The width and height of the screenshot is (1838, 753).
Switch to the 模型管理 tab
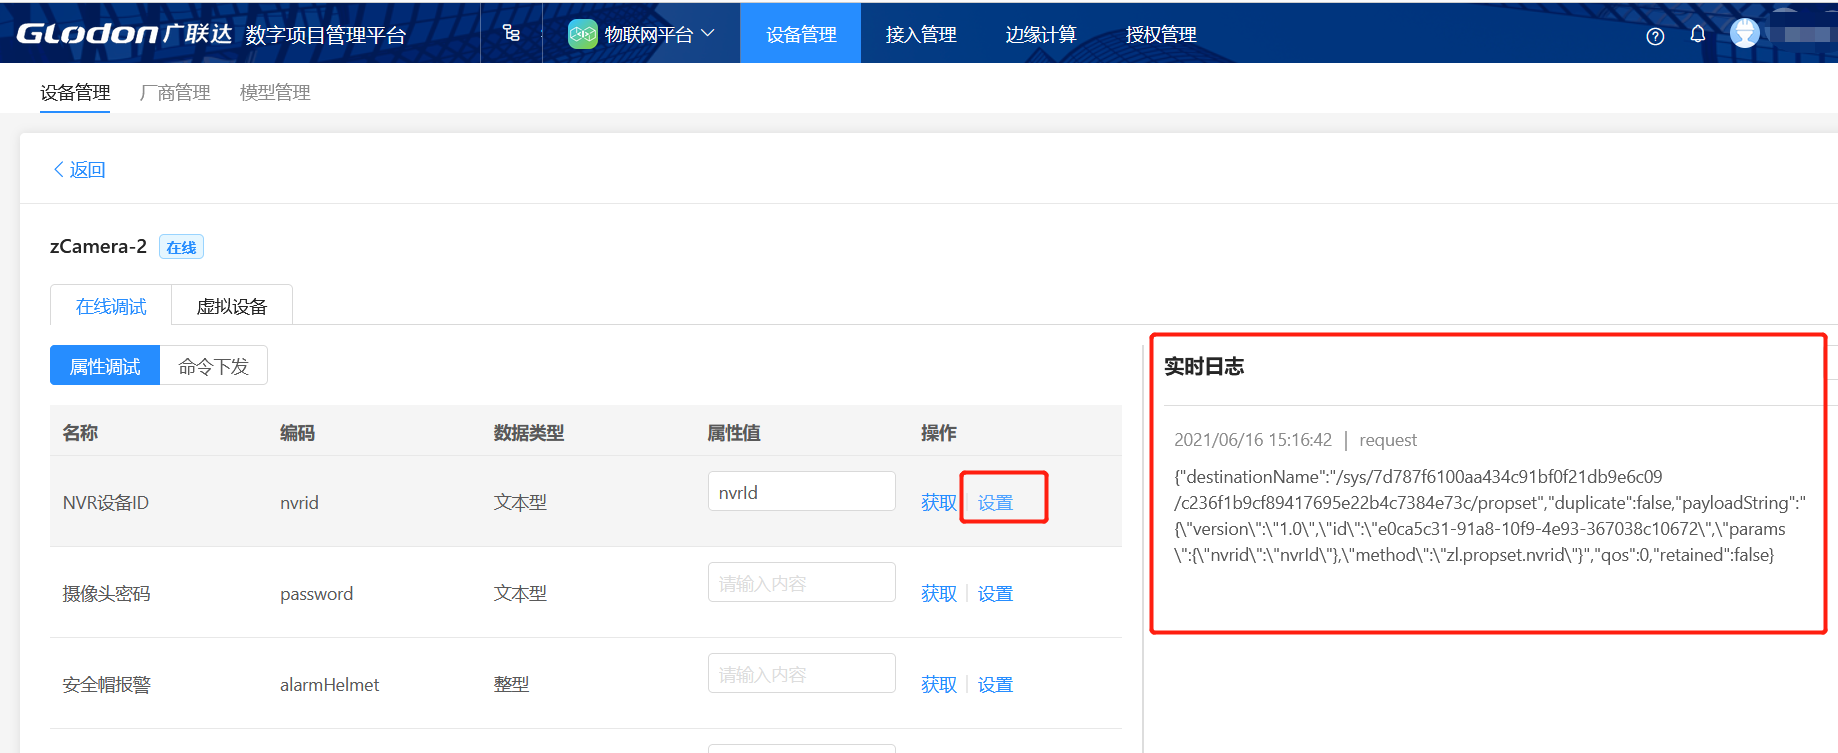point(275,93)
